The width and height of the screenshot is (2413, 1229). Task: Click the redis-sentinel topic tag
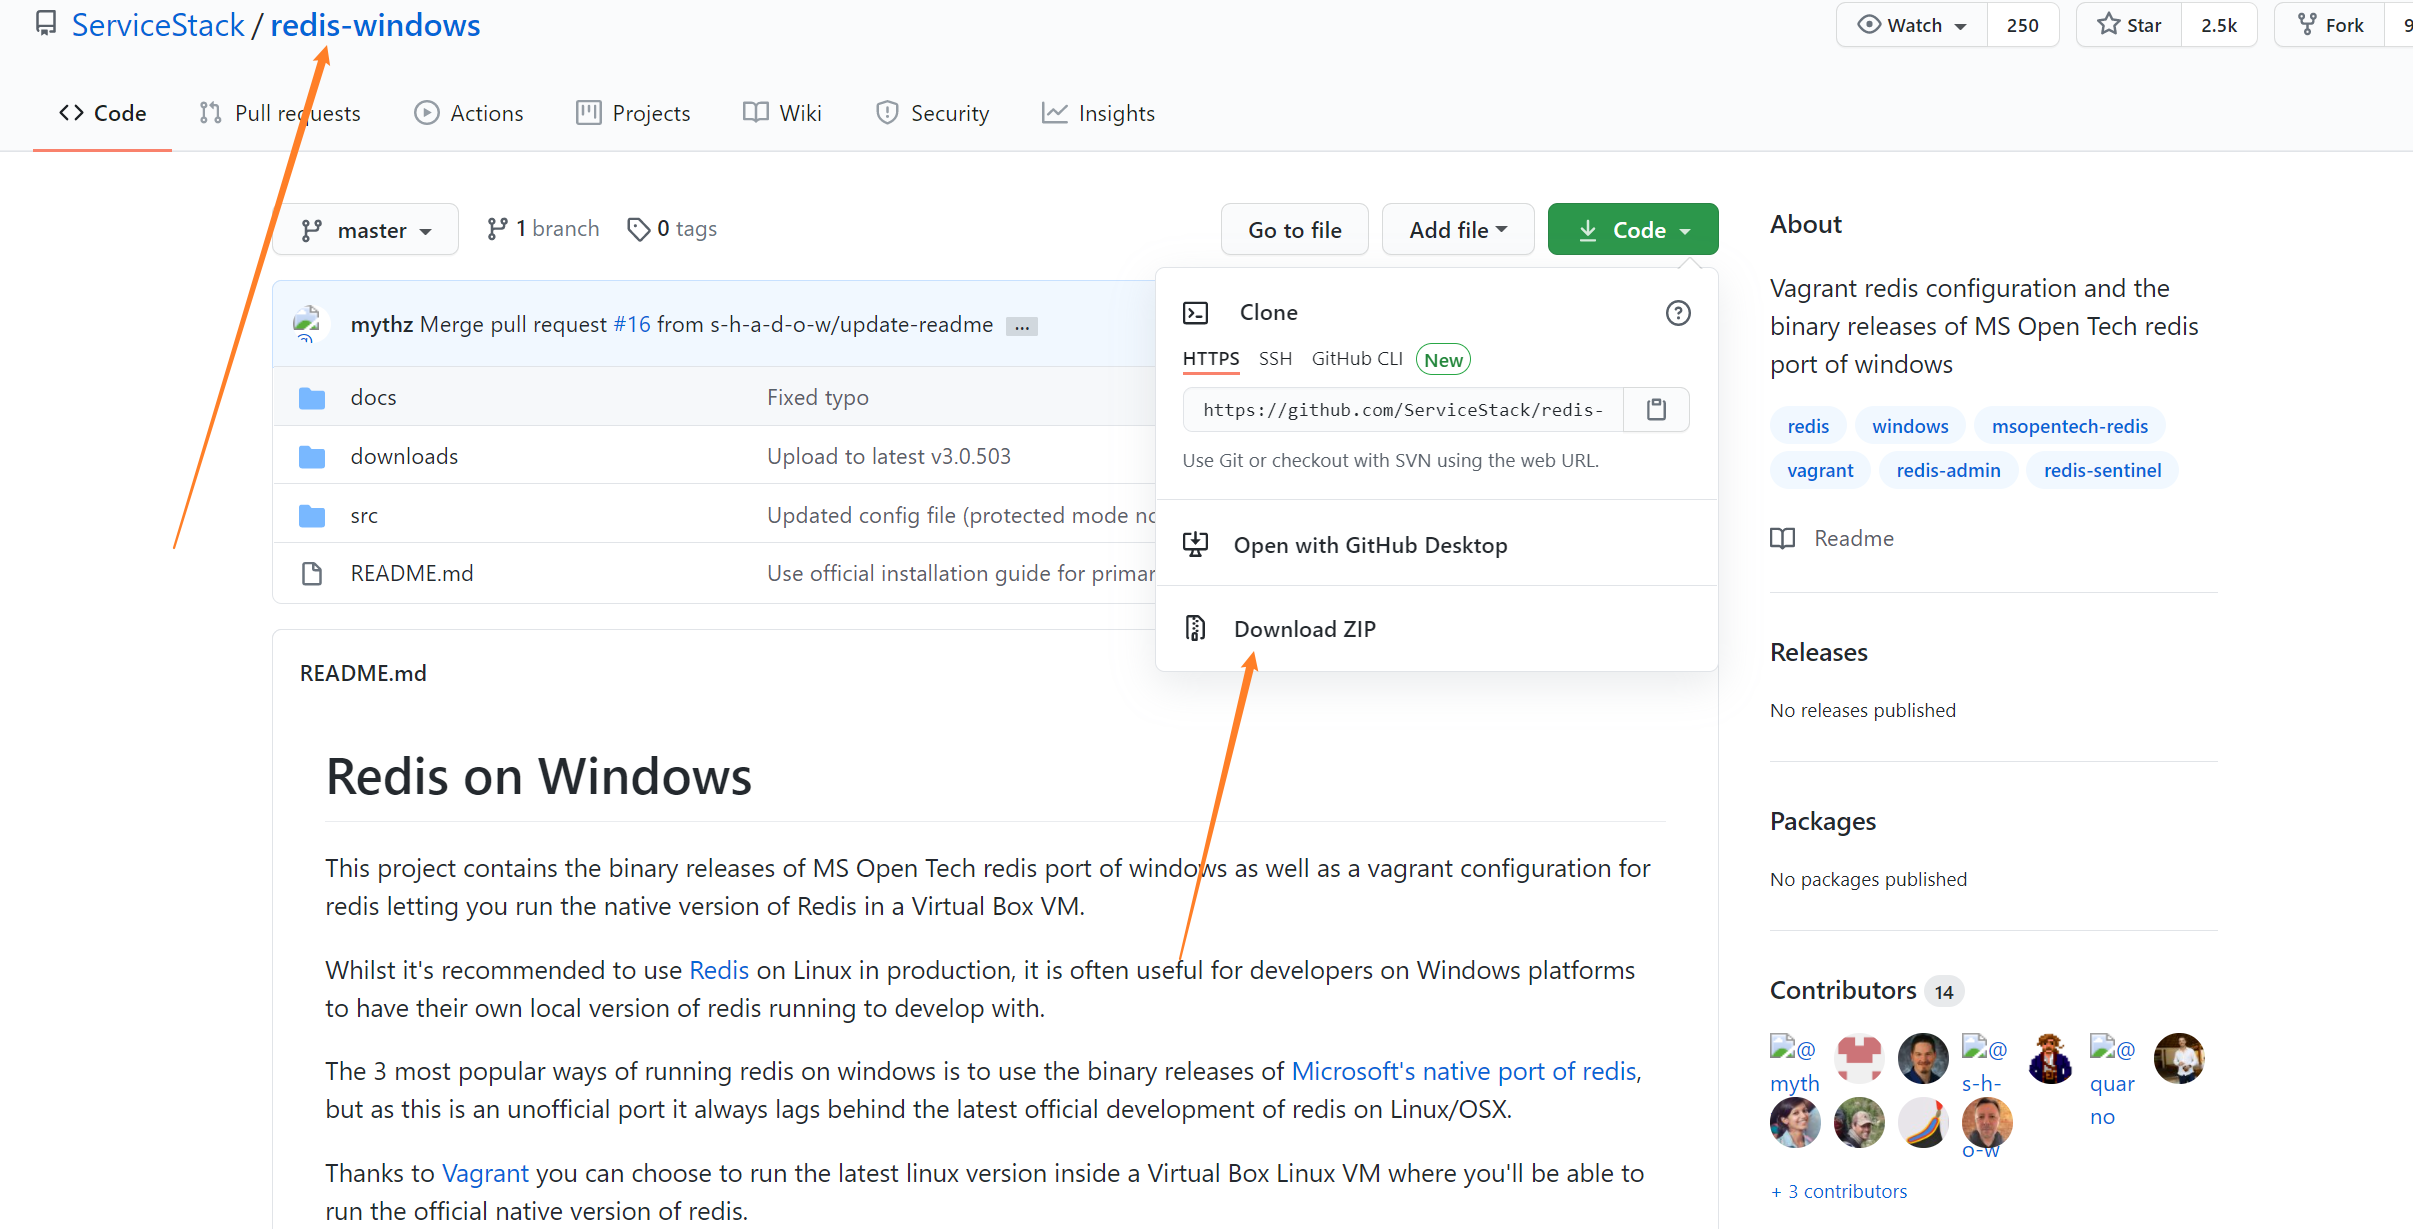coord(2102,470)
